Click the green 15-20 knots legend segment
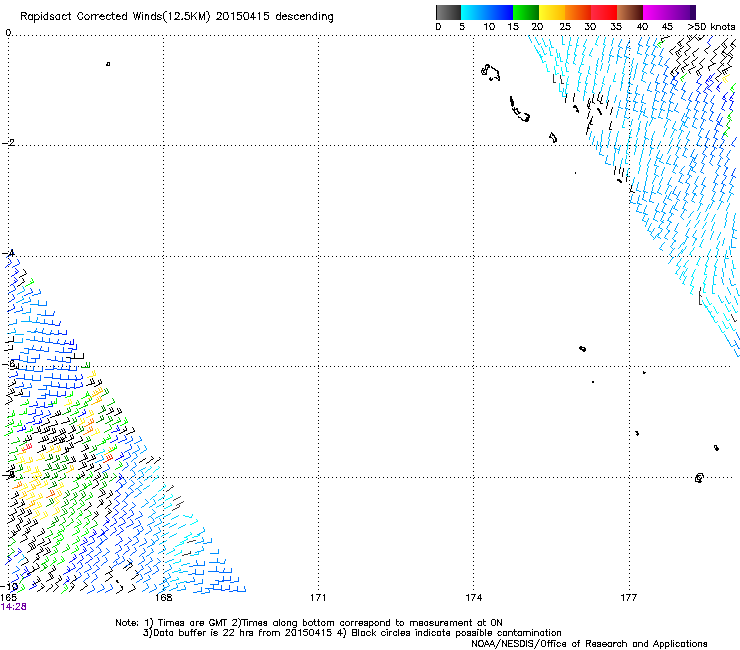The width and height of the screenshot is (740, 650). pyautogui.click(x=526, y=12)
